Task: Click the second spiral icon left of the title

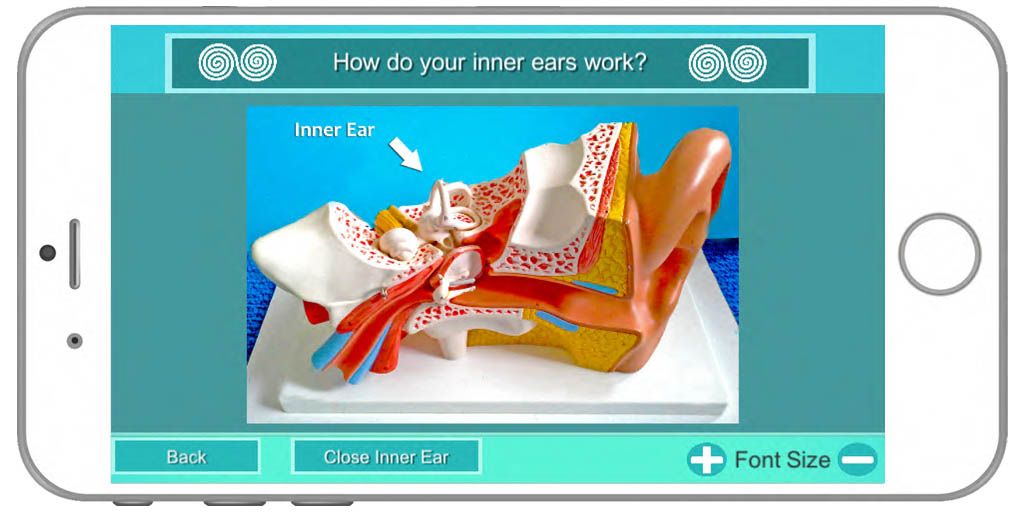Action: pos(257,62)
